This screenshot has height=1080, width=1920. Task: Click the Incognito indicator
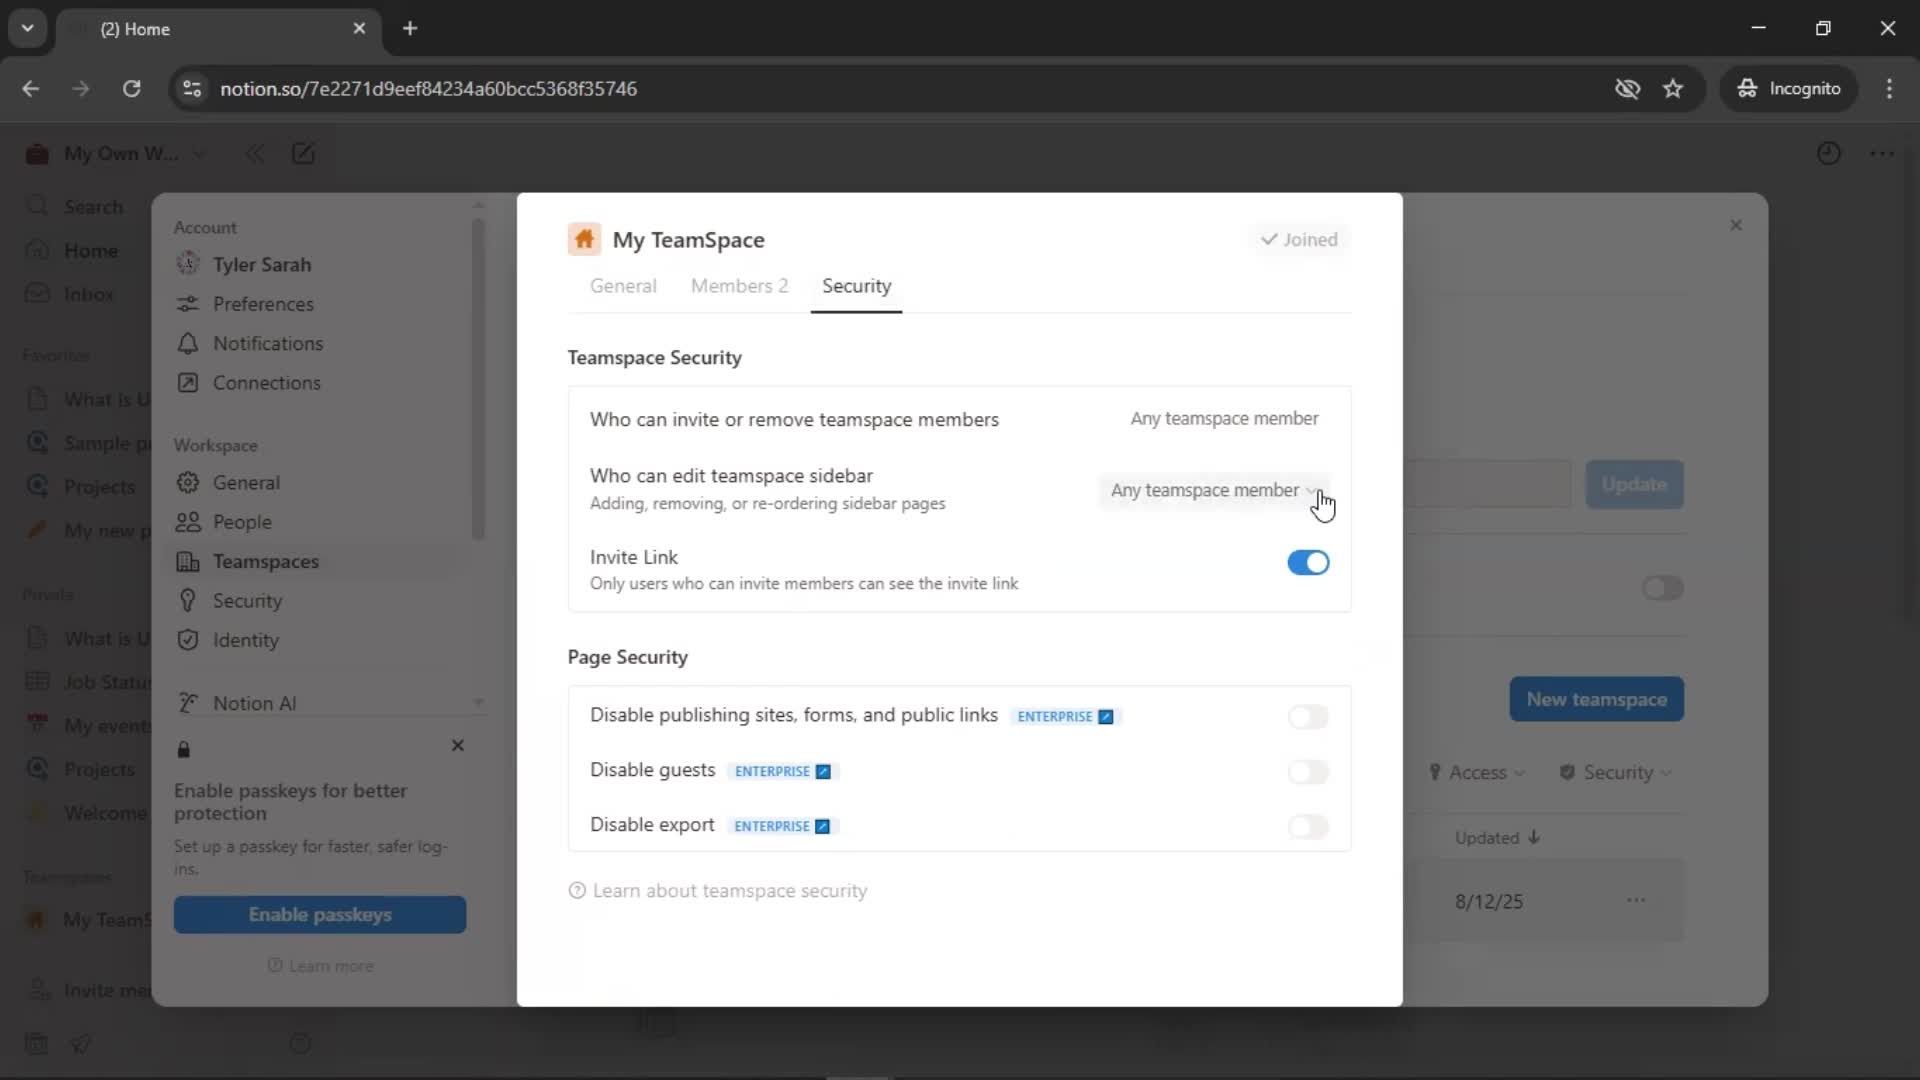pos(1789,89)
